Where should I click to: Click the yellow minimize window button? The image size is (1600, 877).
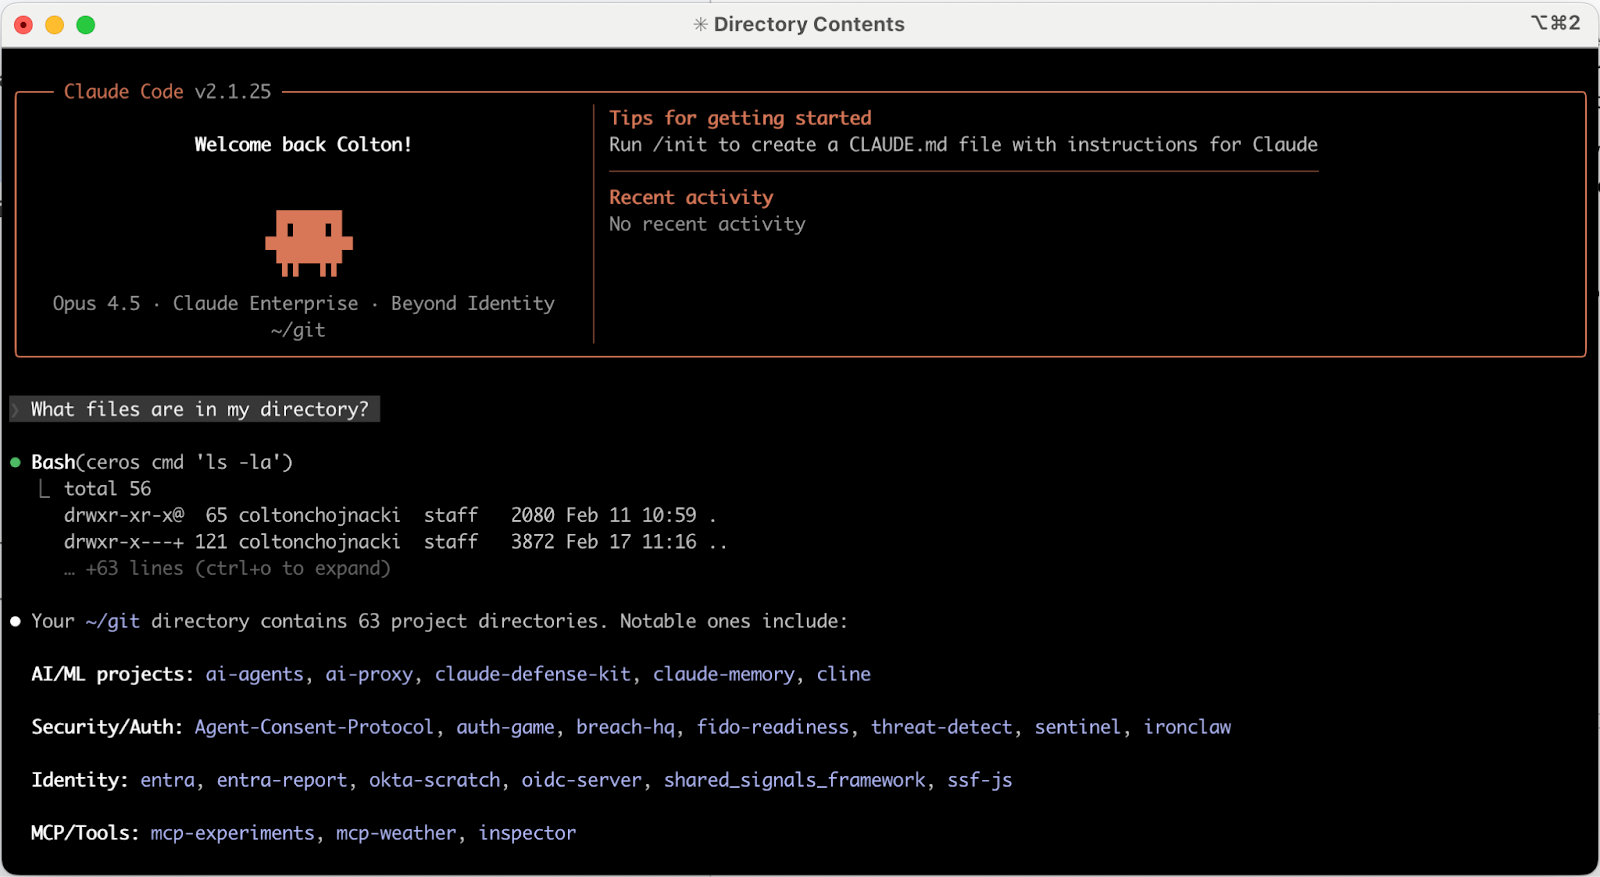55,24
